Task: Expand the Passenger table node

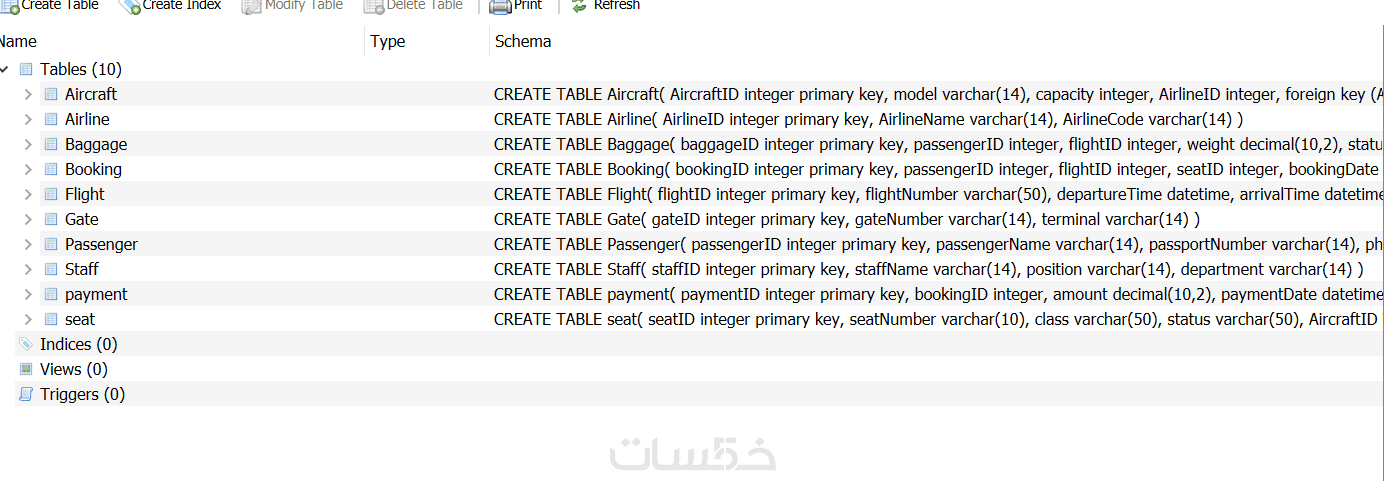Action: click(28, 244)
